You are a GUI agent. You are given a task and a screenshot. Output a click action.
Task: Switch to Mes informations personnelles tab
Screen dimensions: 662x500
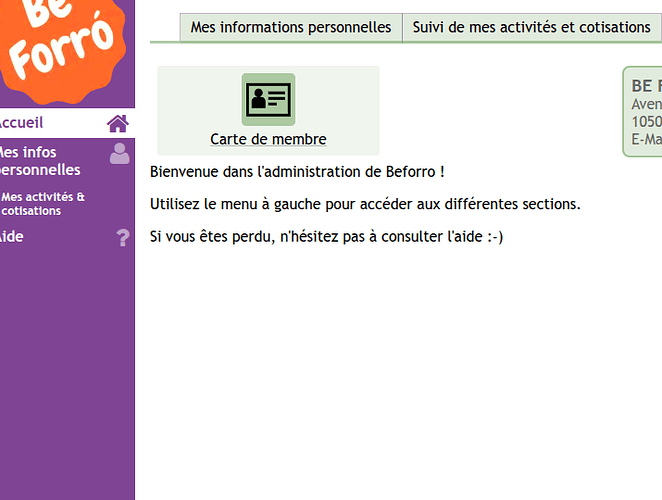[291, 28]
